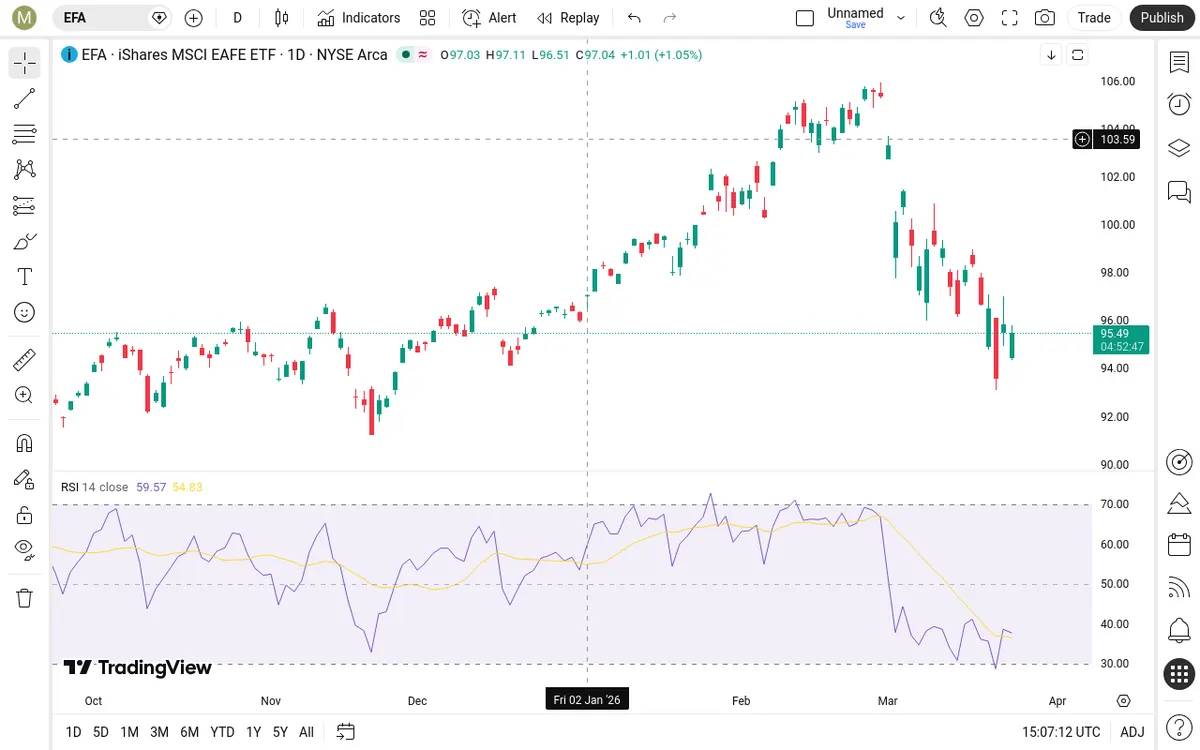Open the Trade panel
The height and width of the screenshot is (750, 1200).
pyautogui.click(x=1094, y=17)
